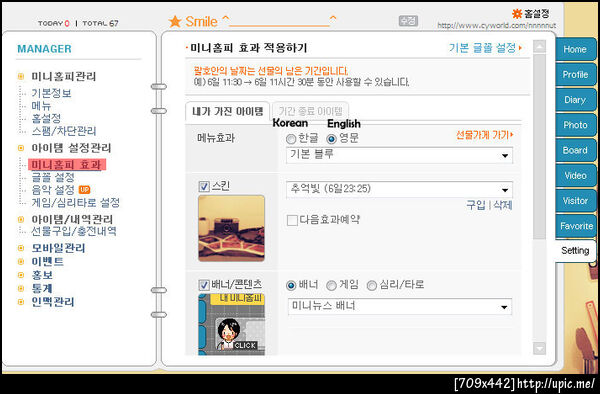Select the 영문 radio button

tap(331, 139)
